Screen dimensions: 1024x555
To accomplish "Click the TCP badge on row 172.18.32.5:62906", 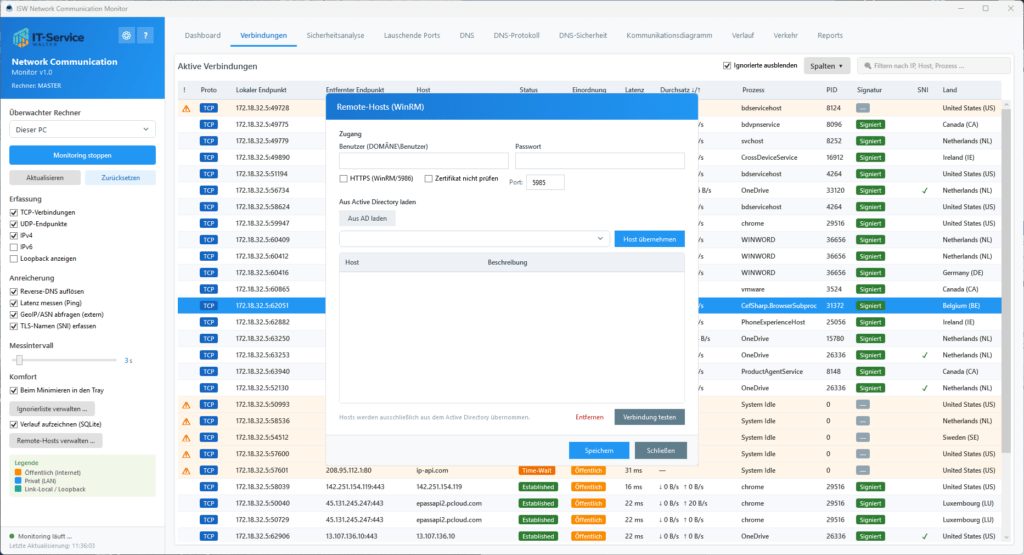I will (x=208, y=537).
